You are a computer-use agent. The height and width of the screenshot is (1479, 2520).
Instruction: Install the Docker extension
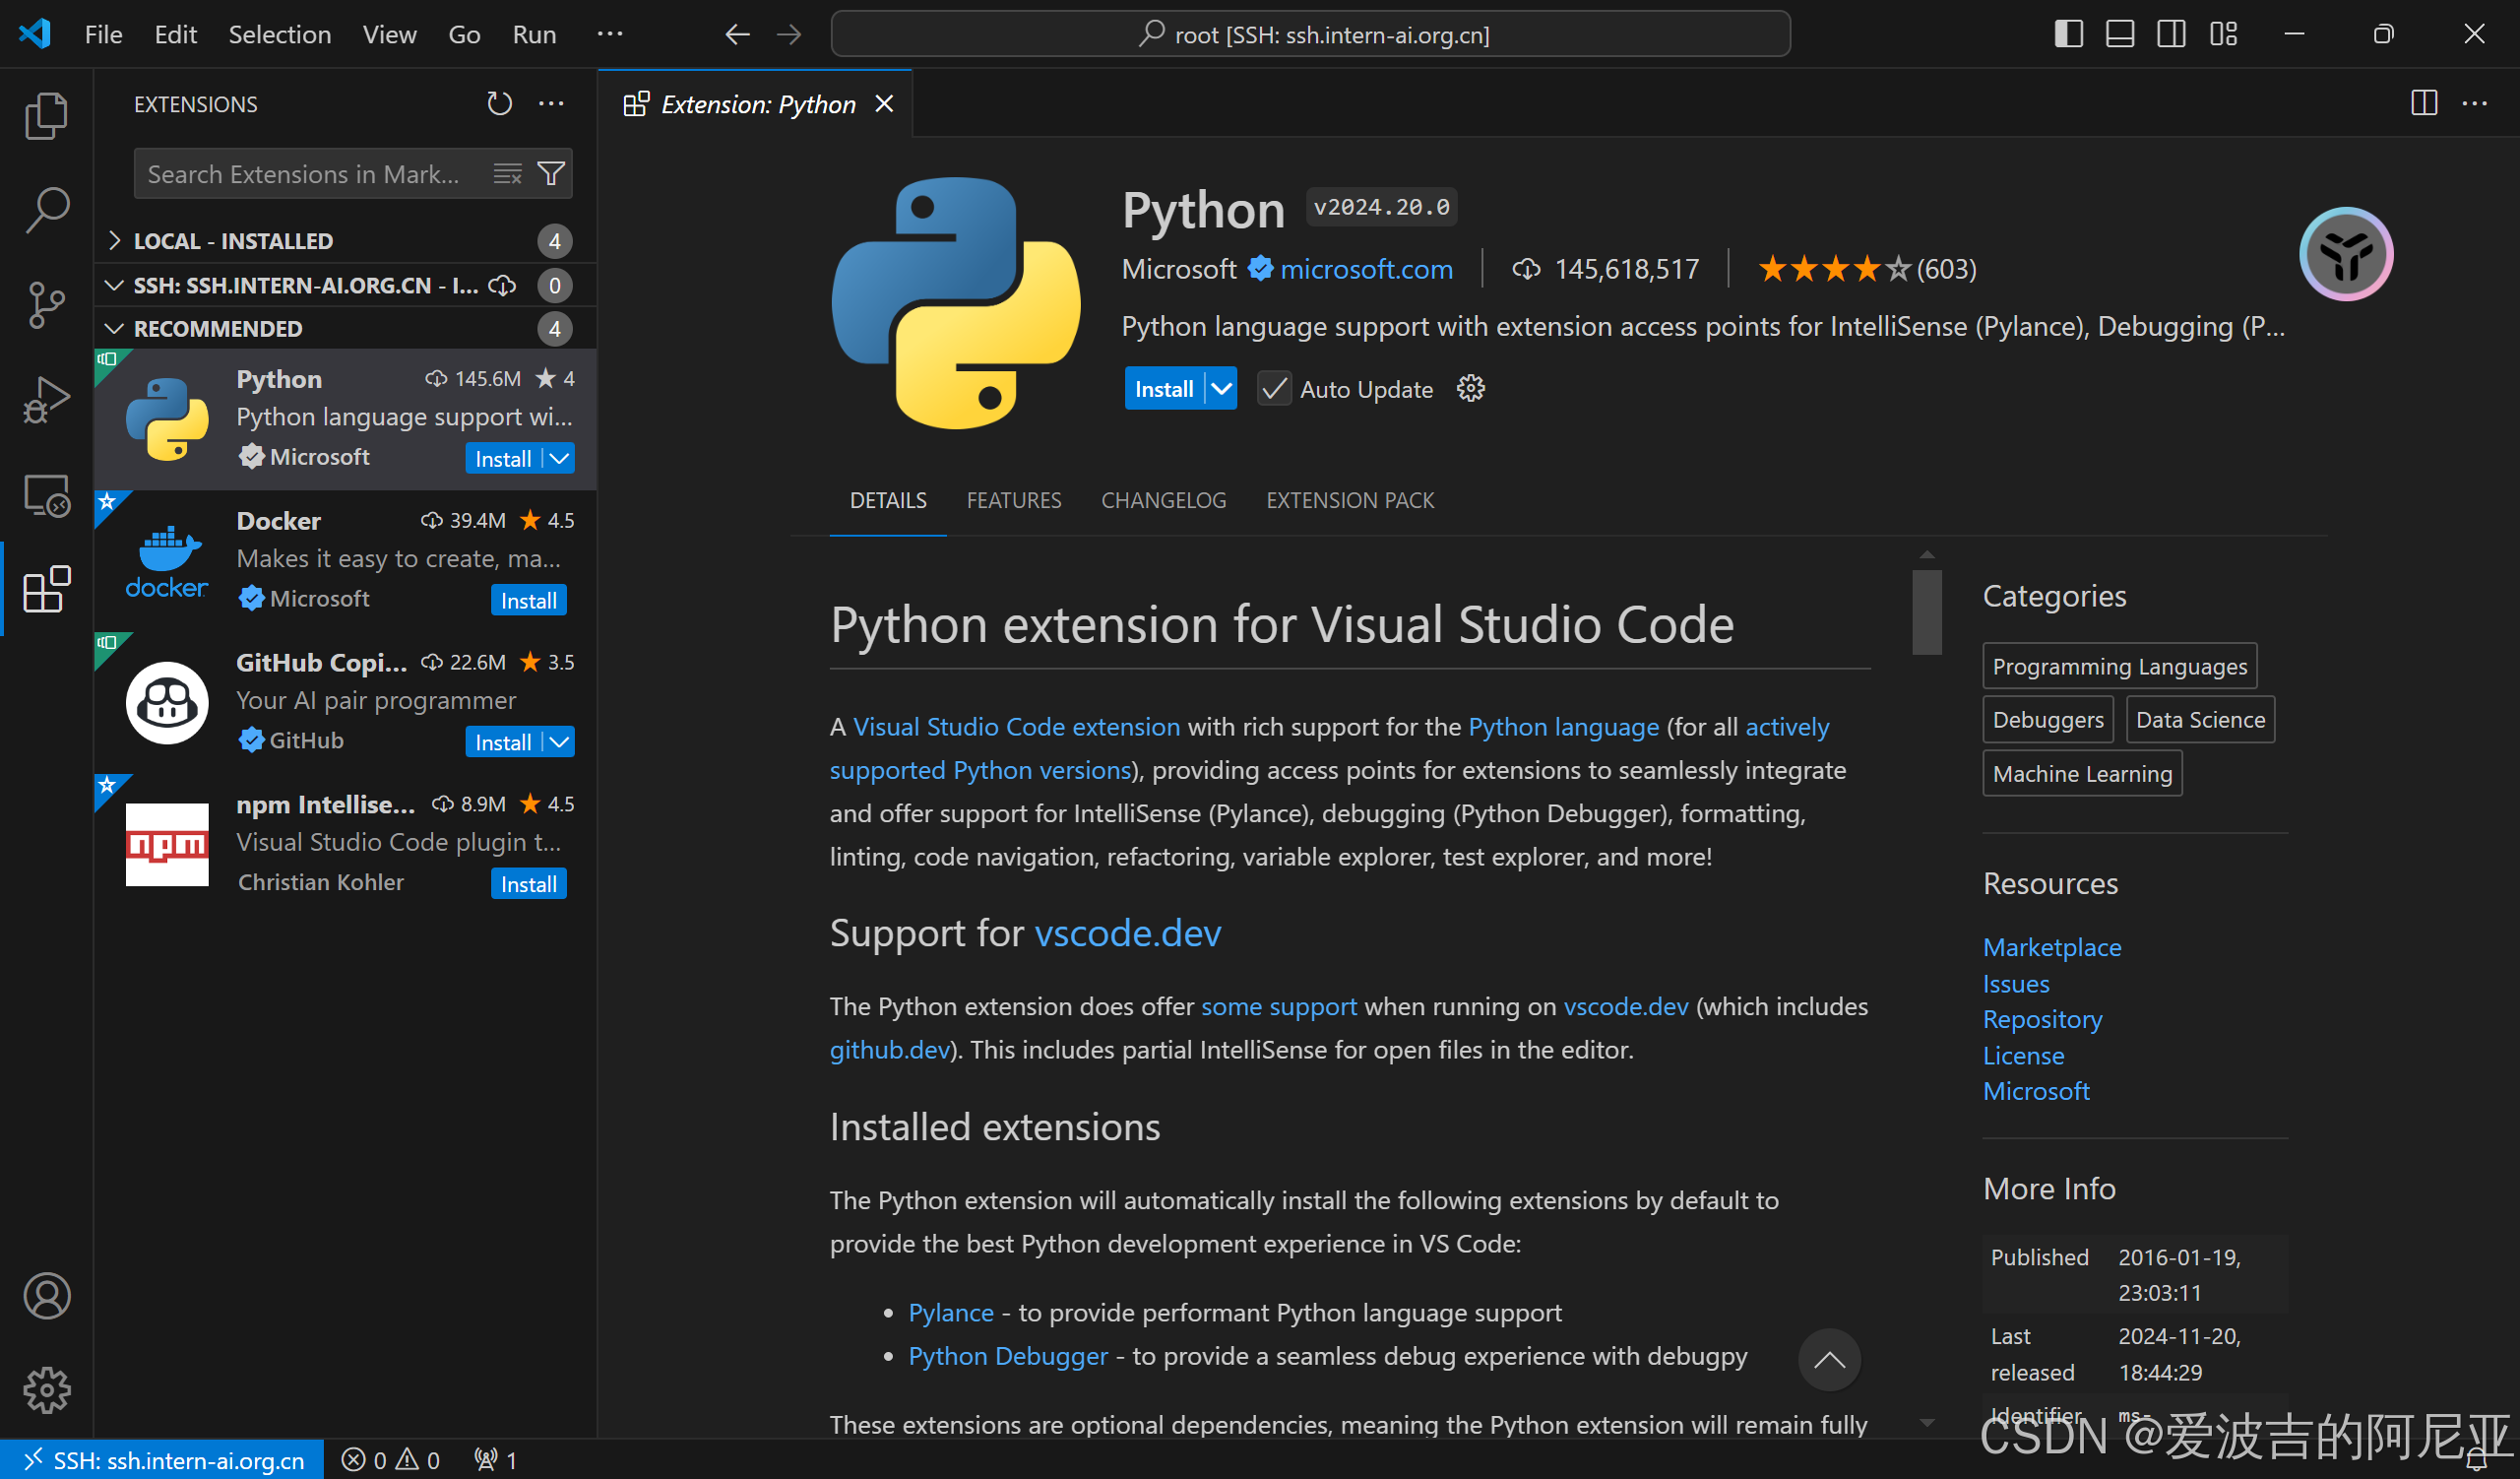coord(528,600)
